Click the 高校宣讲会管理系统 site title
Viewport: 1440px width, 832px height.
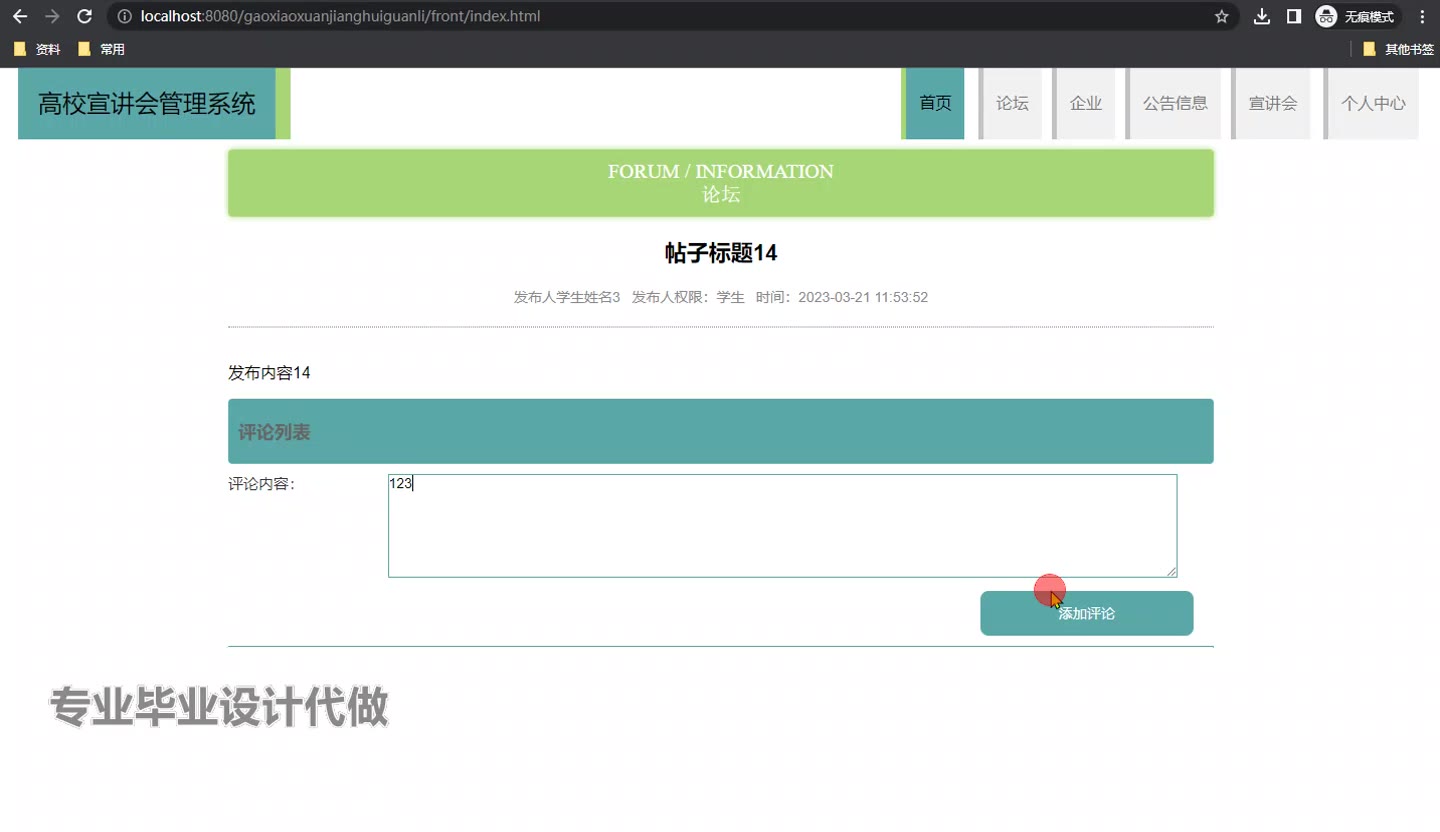(x=147, y=103)
